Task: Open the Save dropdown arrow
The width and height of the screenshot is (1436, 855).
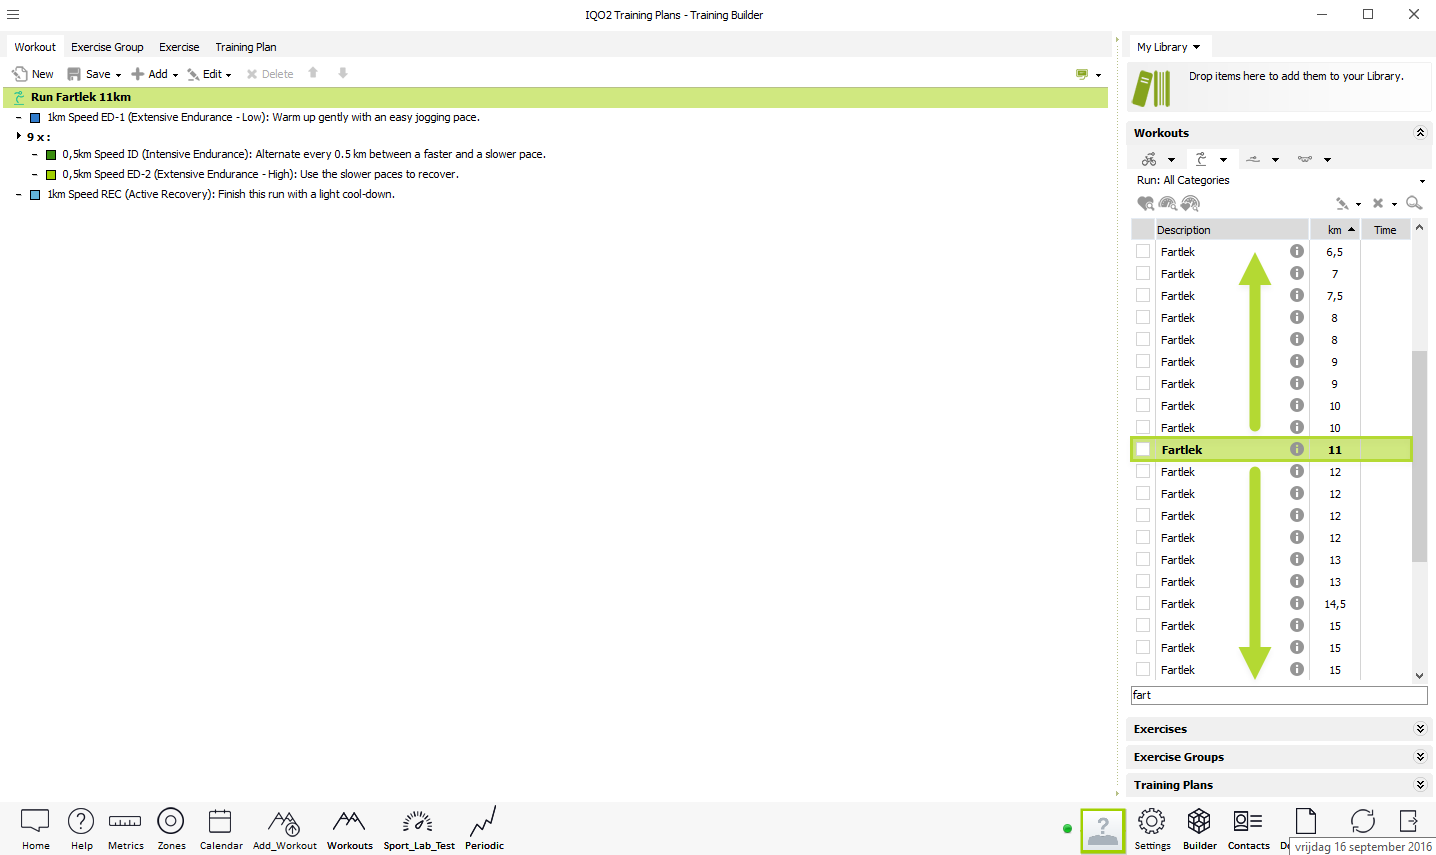Action: [x=118, y=75]
